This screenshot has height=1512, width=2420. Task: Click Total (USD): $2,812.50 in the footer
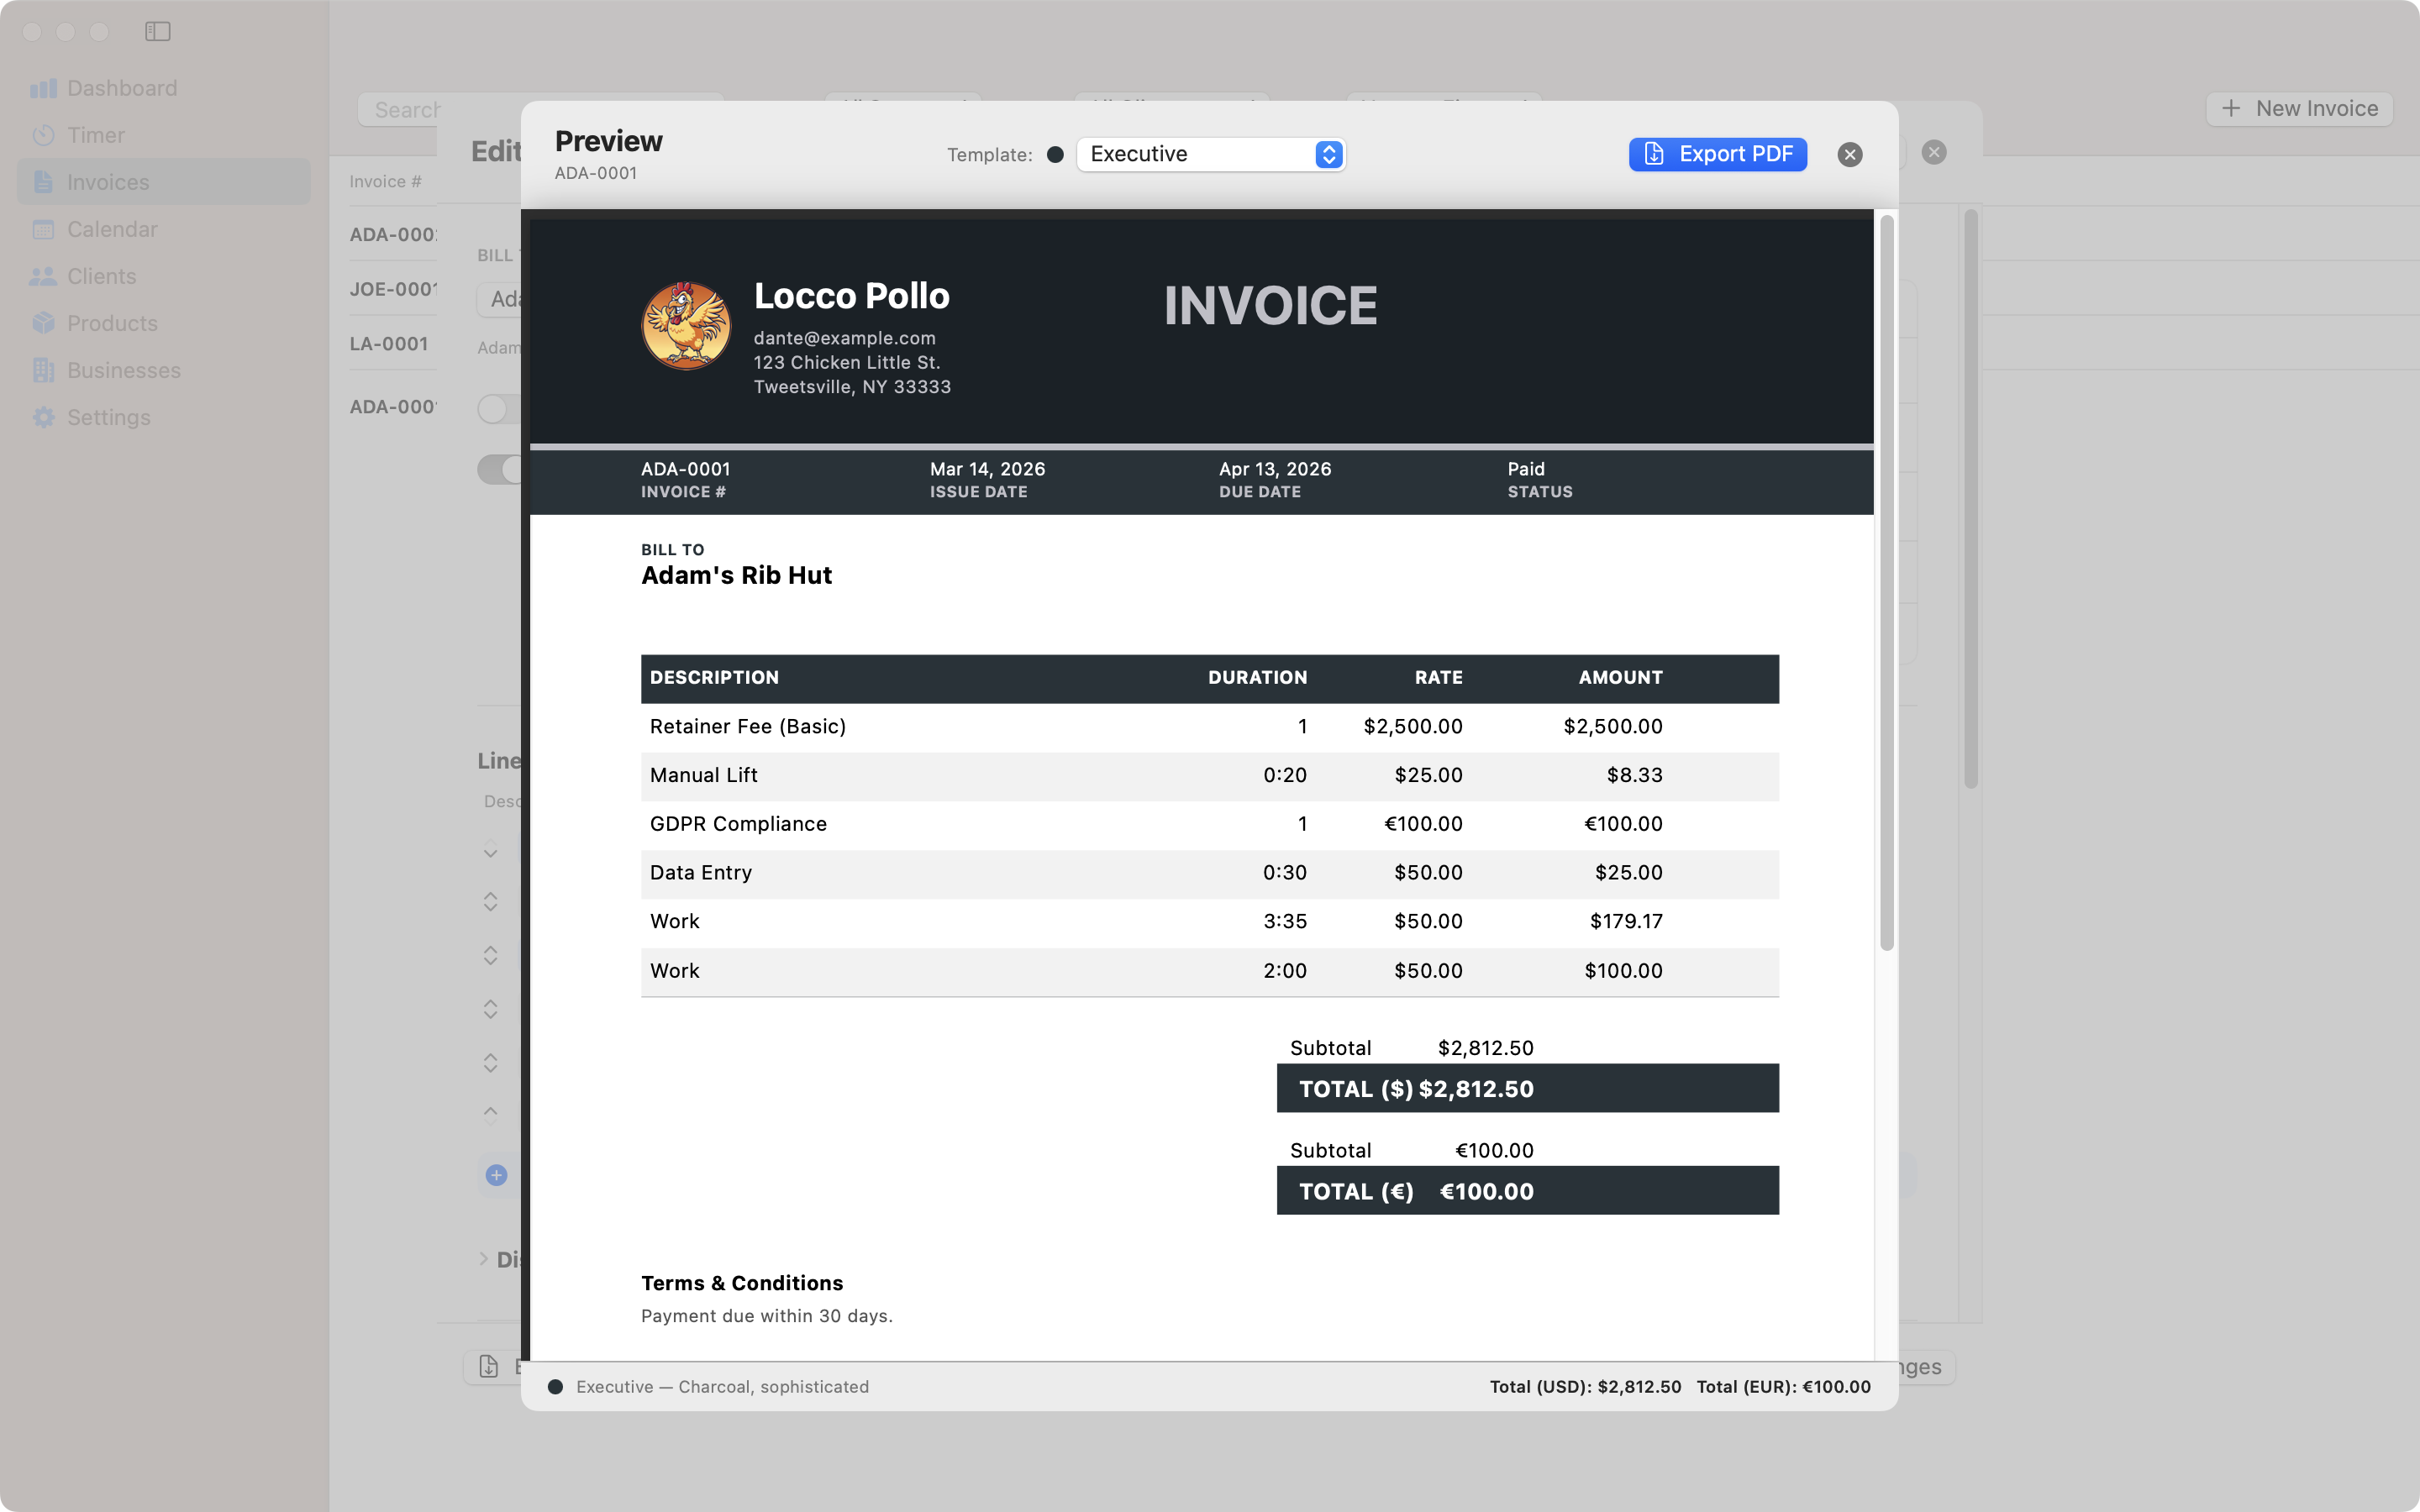click(1586, 1386)
